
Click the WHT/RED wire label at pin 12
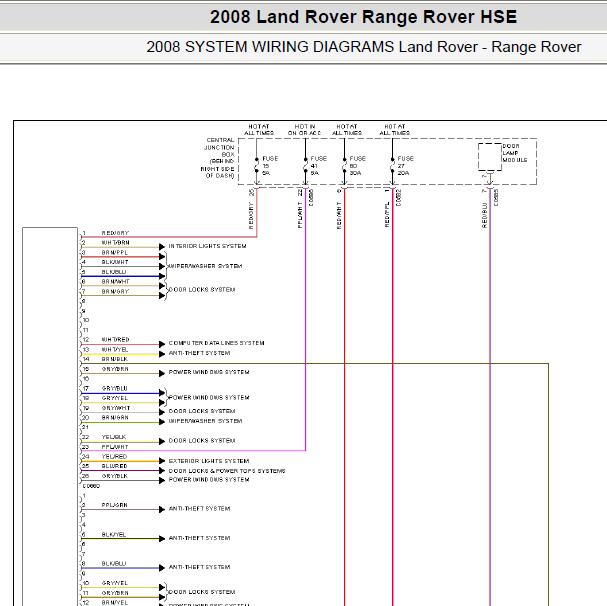click(x=115, y=340)
